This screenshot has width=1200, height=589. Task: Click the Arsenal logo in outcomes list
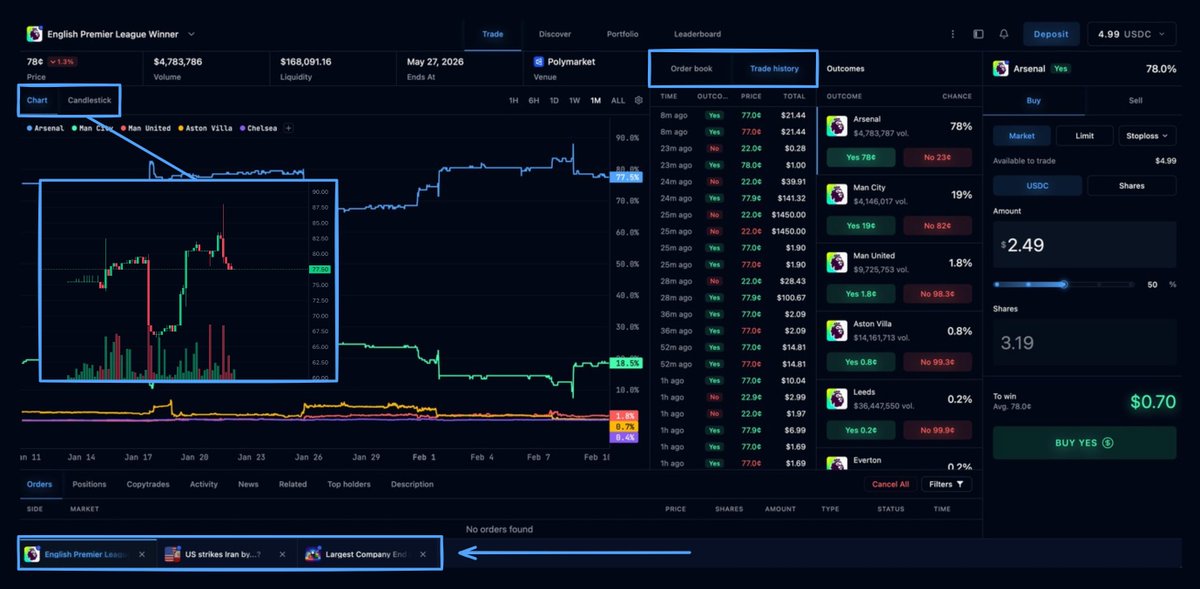point(836,125)
